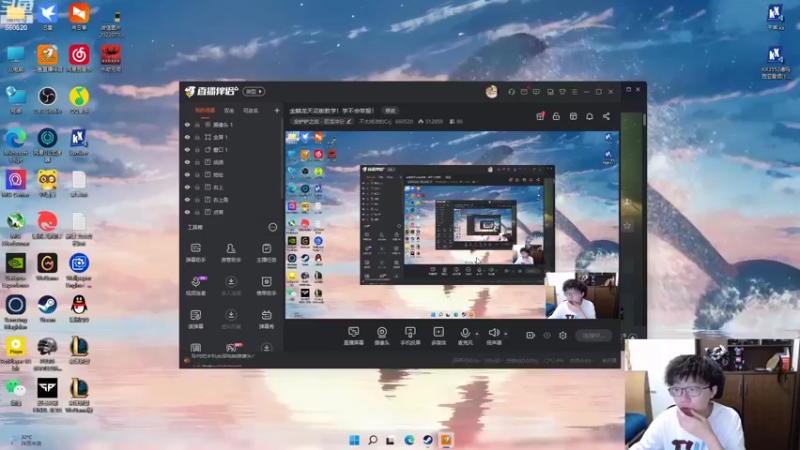Click the share icon above the preview
This screenshot has width=800, height=450.
(606, 116)
